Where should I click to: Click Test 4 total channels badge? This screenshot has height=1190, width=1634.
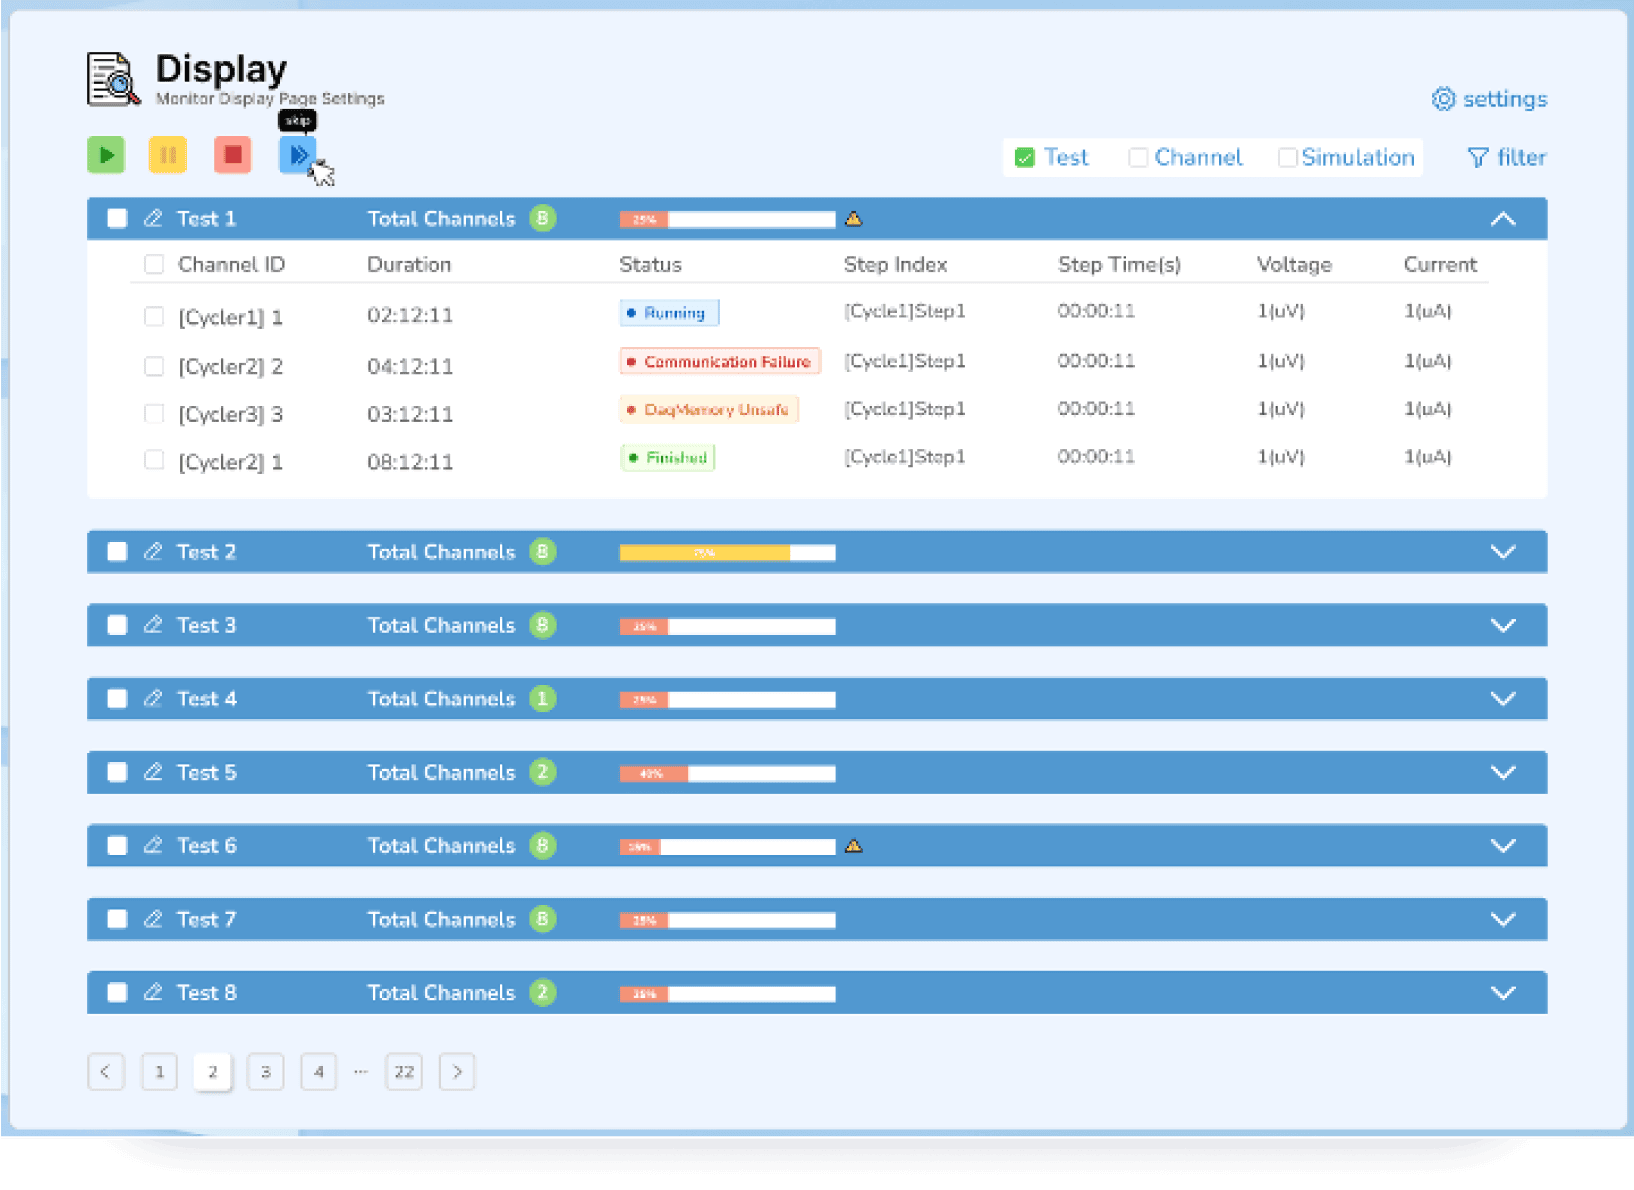pos(542,698)
